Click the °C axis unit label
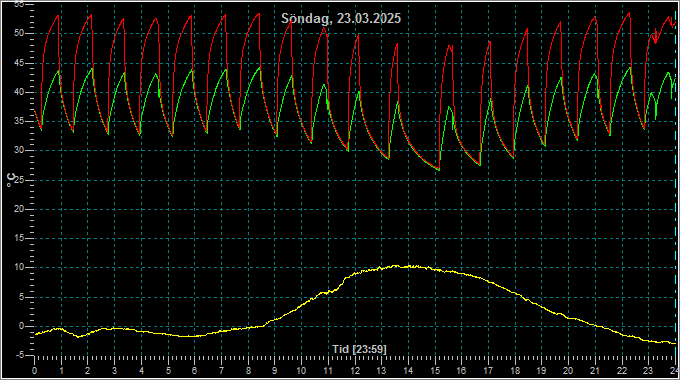The width and height of the screenshot is (680, 380). click(11, 180)
